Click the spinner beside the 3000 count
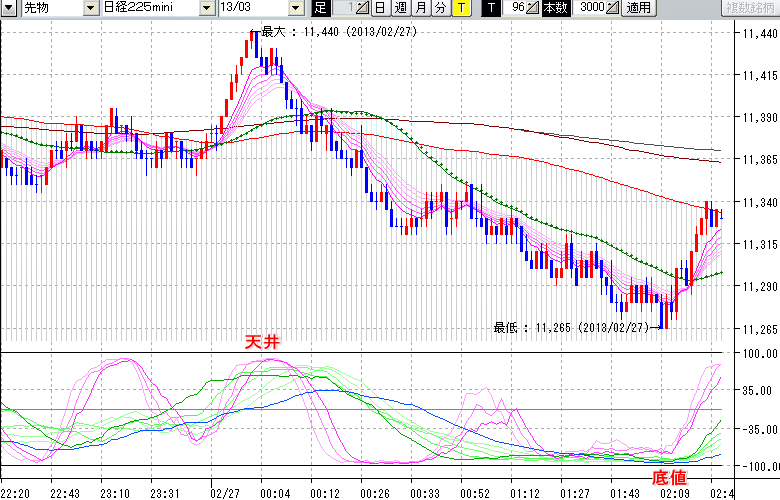Viewport: 780px width, 500px height. pos(613,8)
